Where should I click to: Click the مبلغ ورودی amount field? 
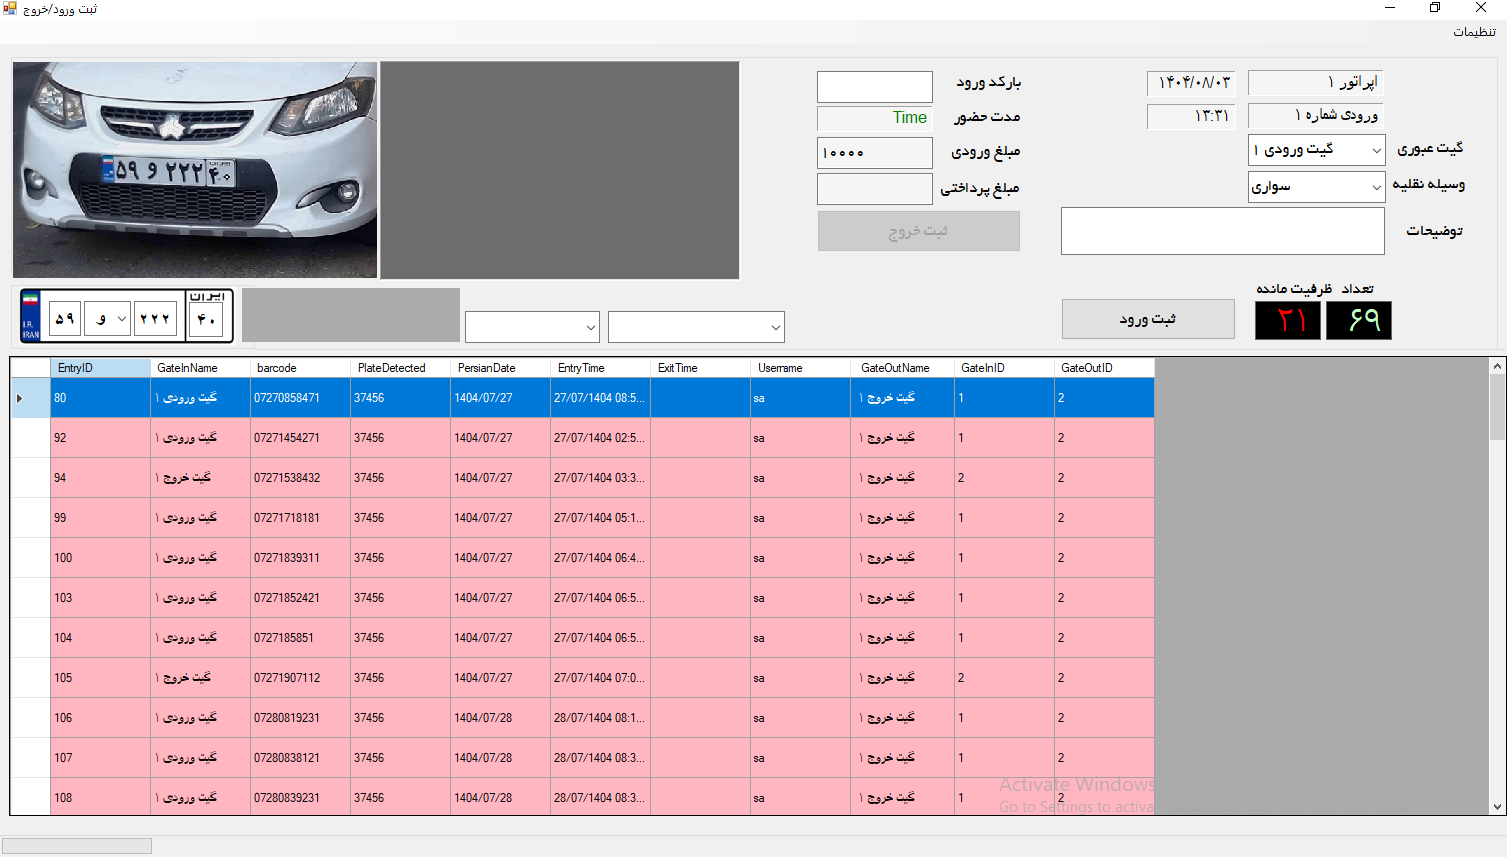pyautogui.click(x=874, y=153)
